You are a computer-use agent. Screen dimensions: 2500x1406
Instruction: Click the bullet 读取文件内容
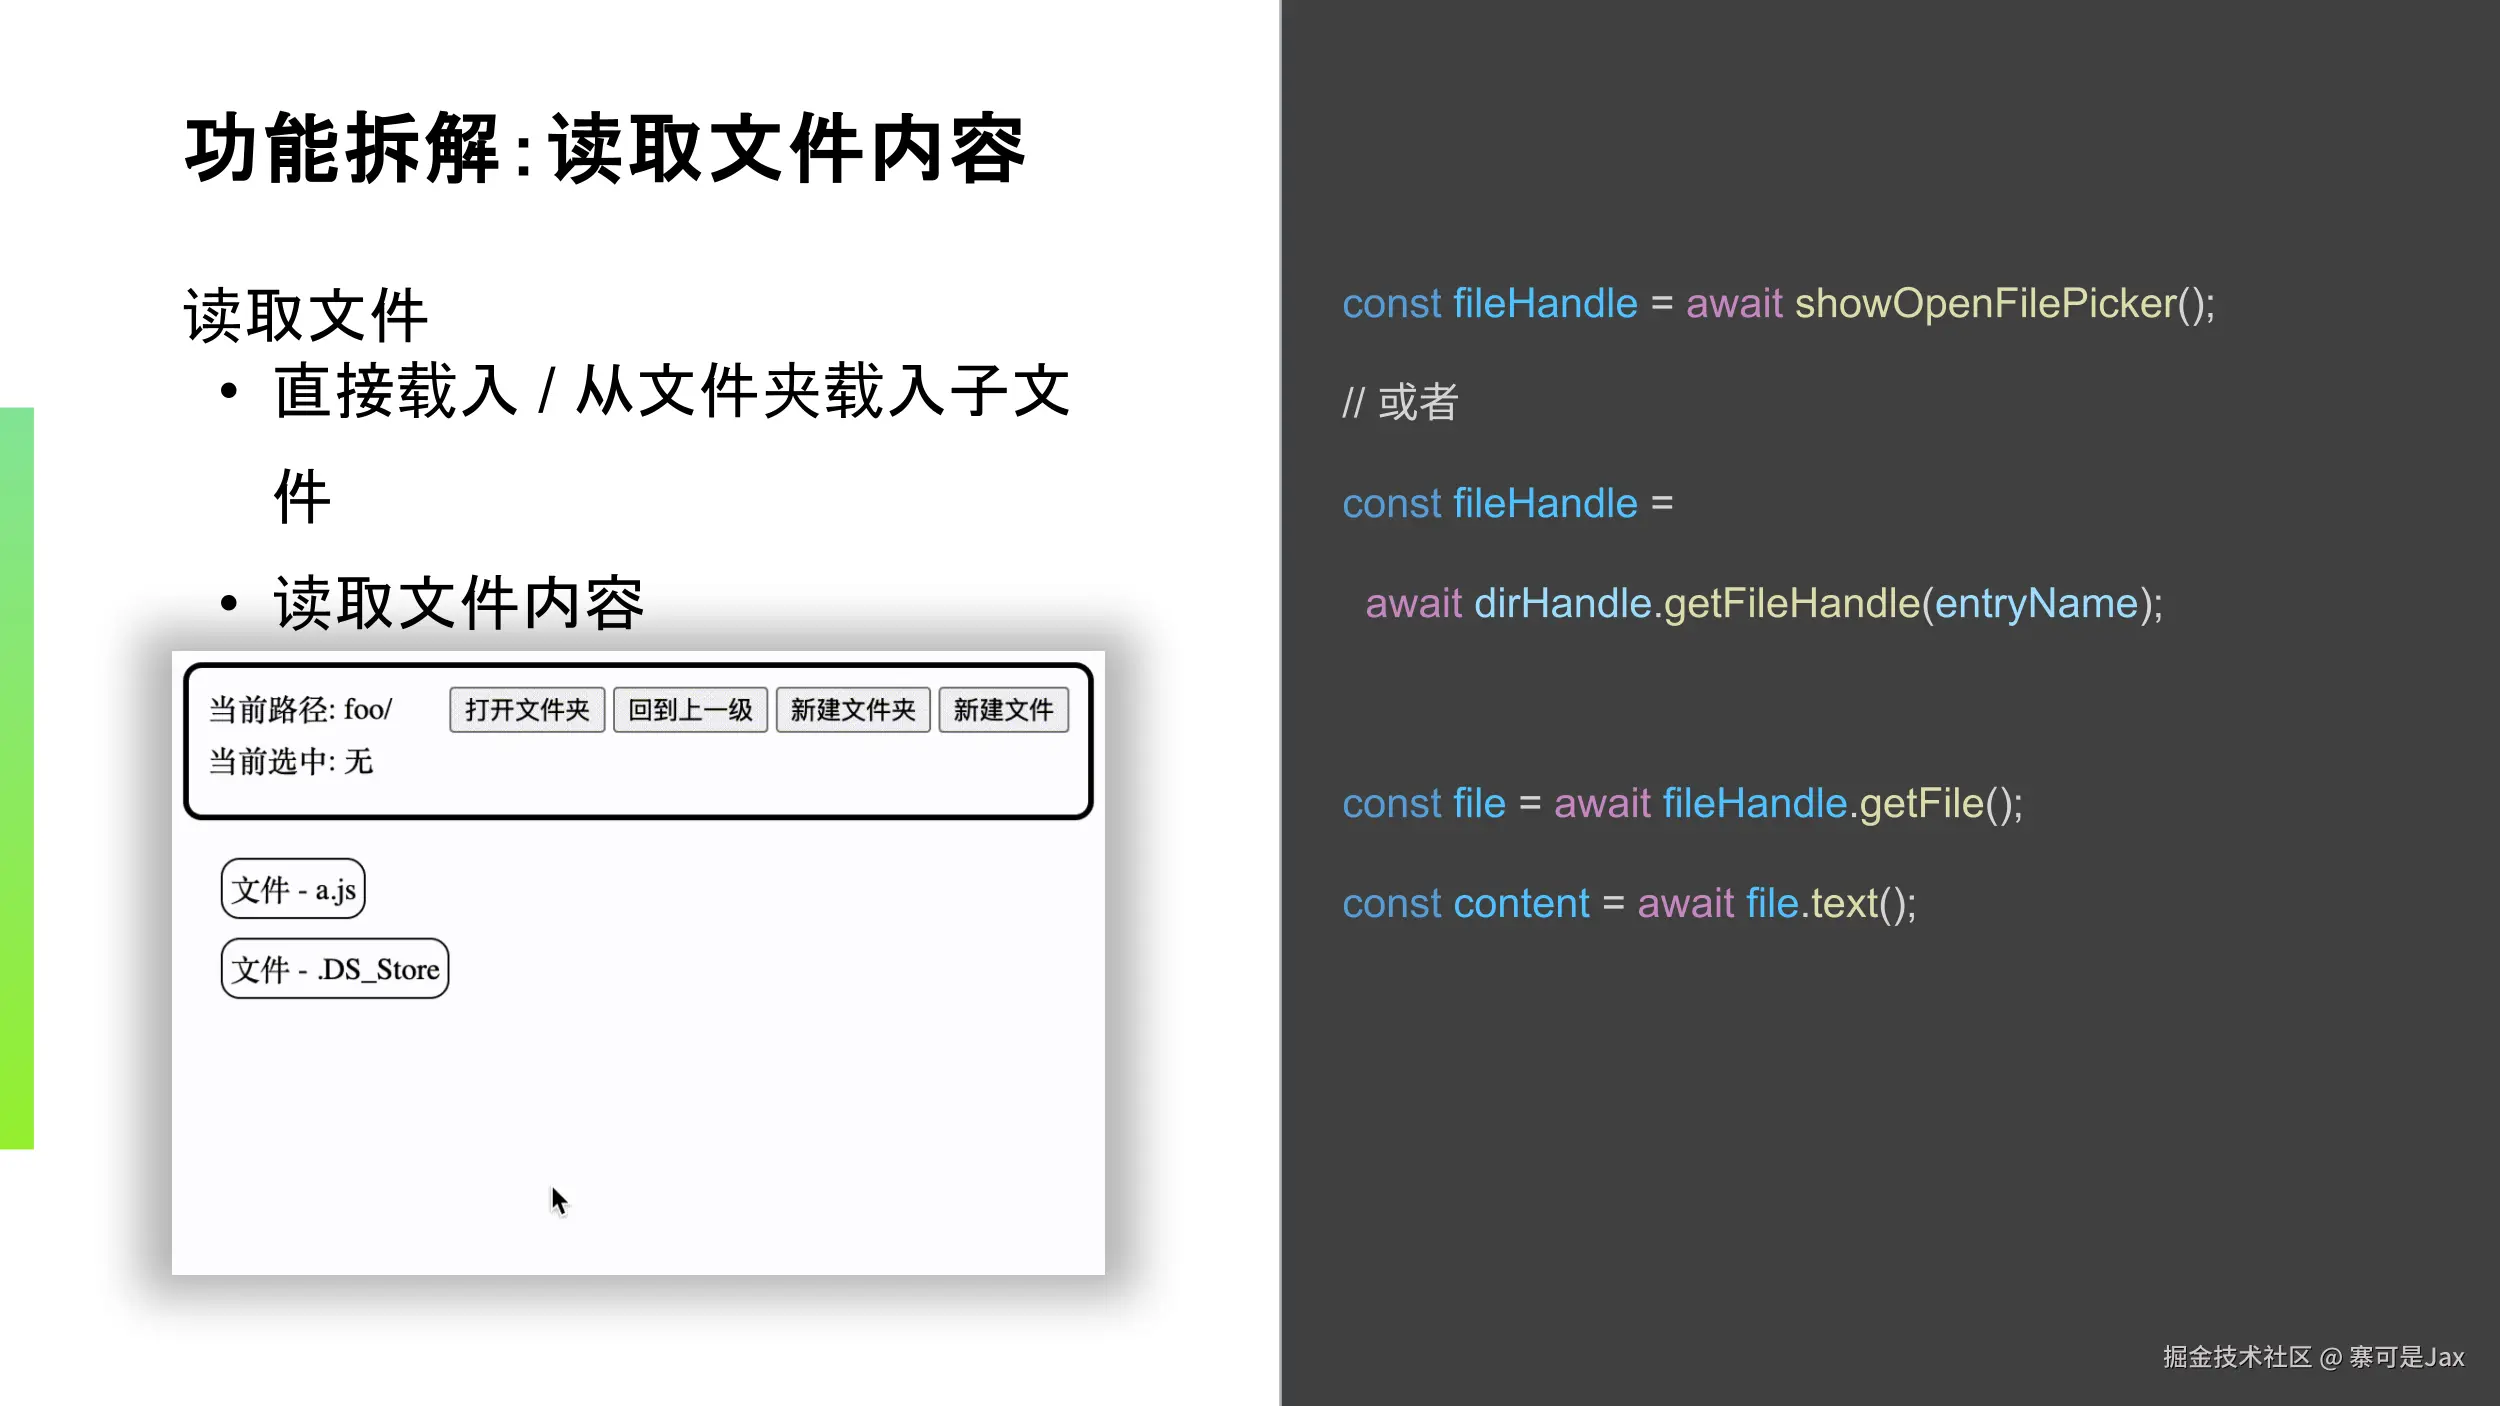coord(459,603)
